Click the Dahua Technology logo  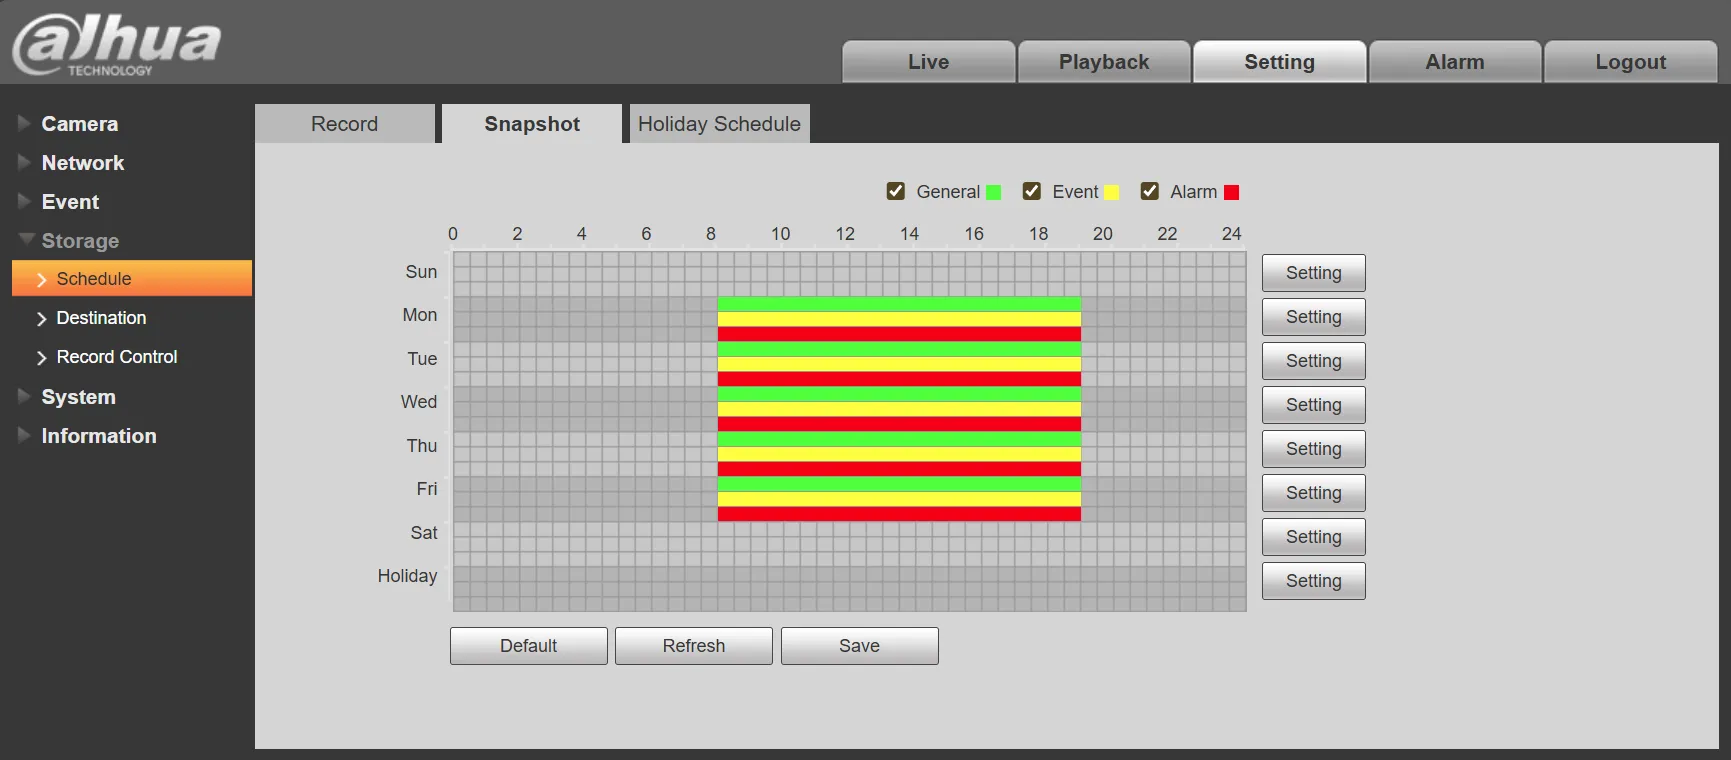[117, 45]
